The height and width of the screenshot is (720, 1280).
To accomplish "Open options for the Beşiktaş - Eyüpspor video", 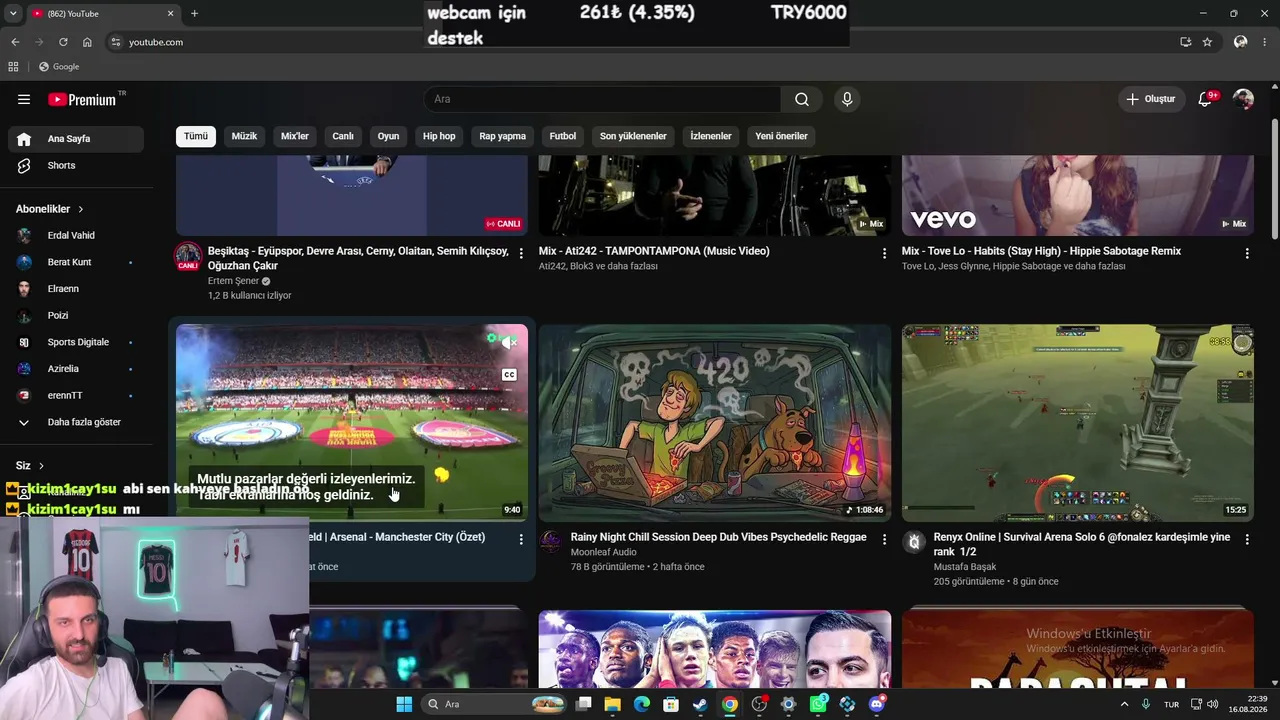I will point(521,254).
